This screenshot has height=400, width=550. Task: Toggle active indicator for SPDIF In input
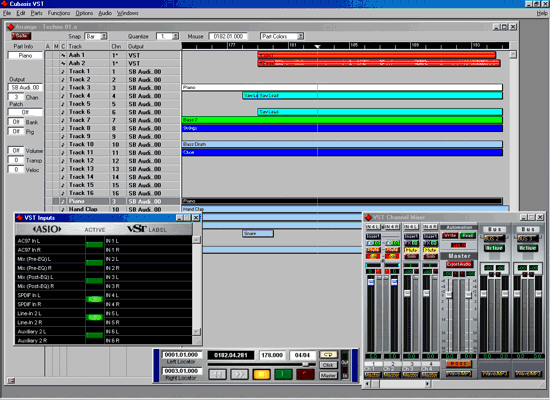[94, 299]
